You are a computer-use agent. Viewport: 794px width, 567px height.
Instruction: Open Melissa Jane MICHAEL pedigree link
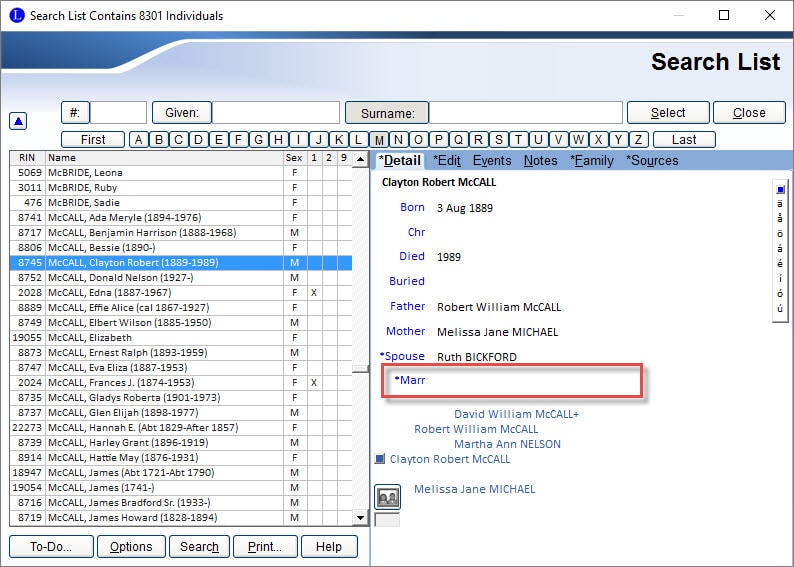point(474,489)
